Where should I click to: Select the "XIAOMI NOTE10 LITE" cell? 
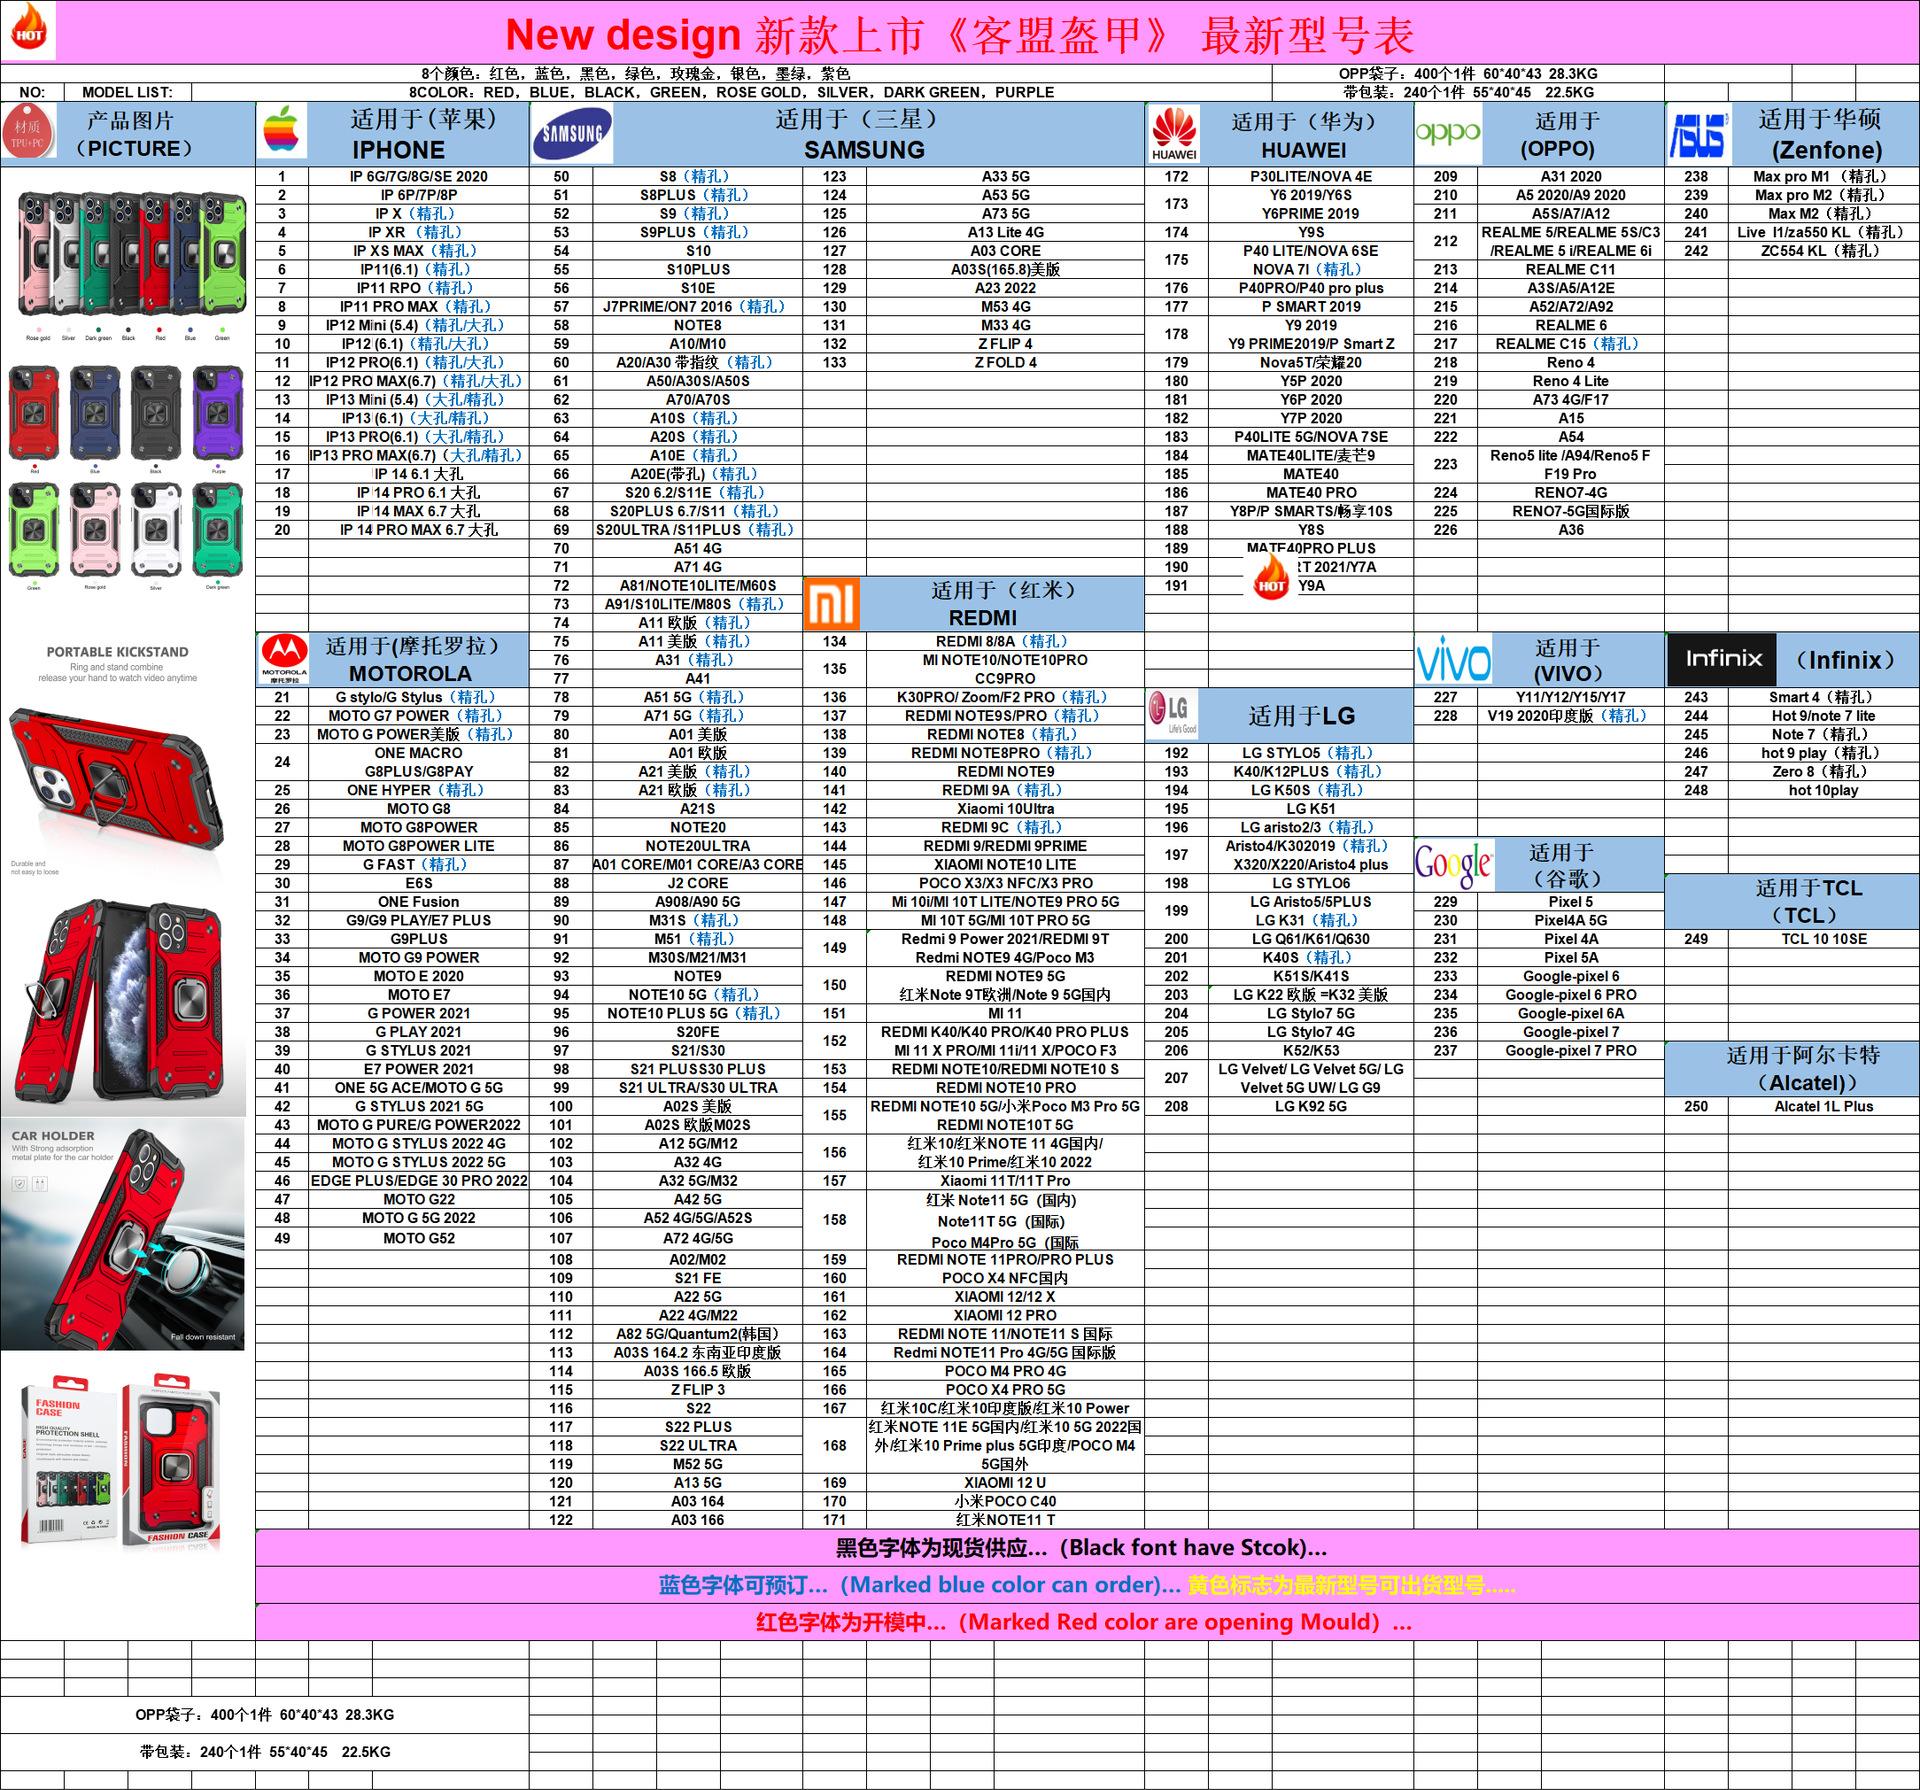coord(1005,865)
